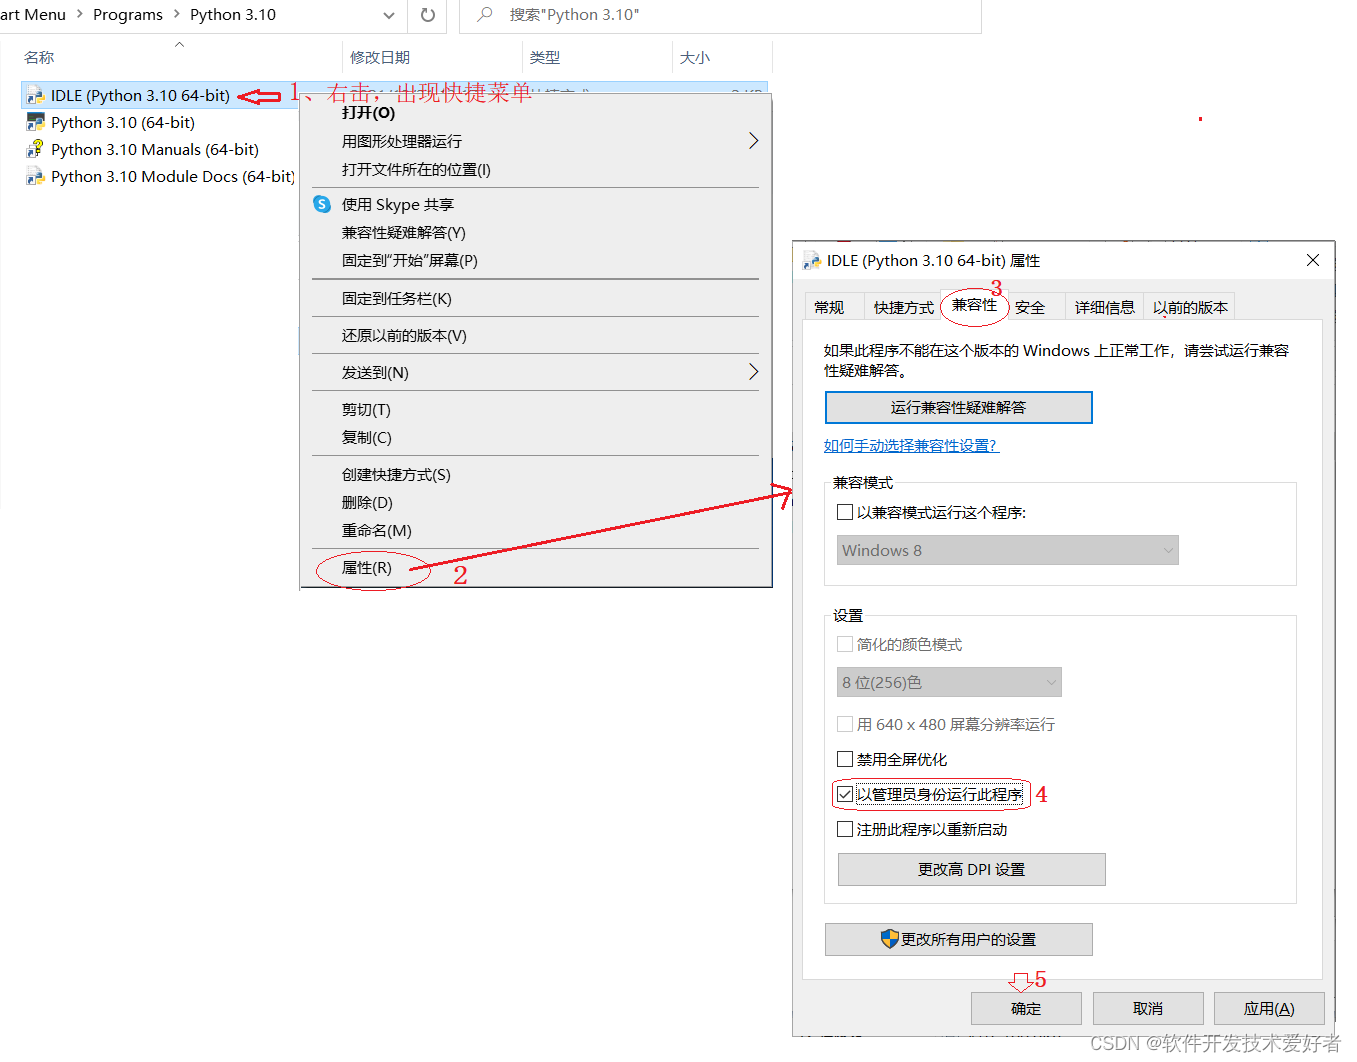The image size is (1357, 1062).
Task: Select the Python 3.10 Module Docs icon
Action: pos(36,177)
